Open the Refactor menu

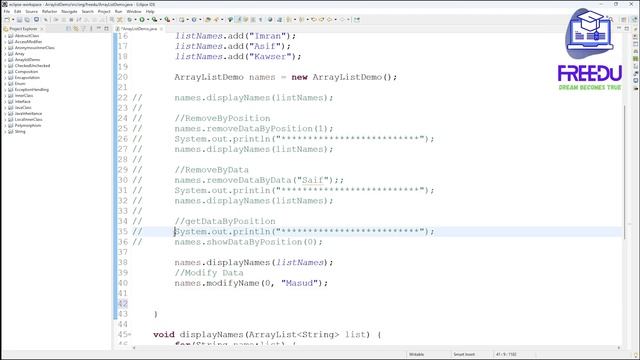tap(49, 11)
